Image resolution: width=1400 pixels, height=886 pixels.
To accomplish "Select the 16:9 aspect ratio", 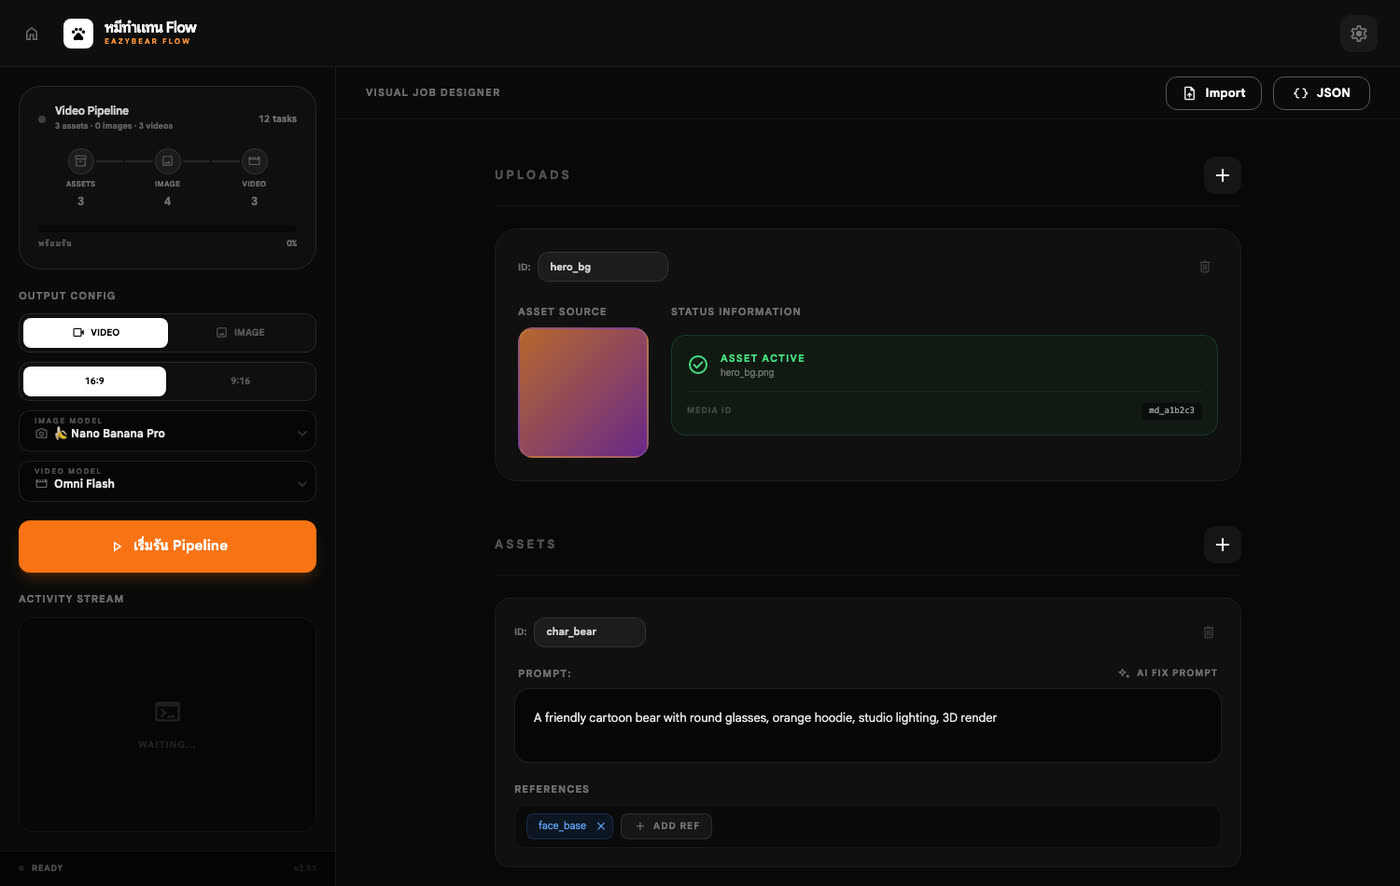I will coord(95,381).
